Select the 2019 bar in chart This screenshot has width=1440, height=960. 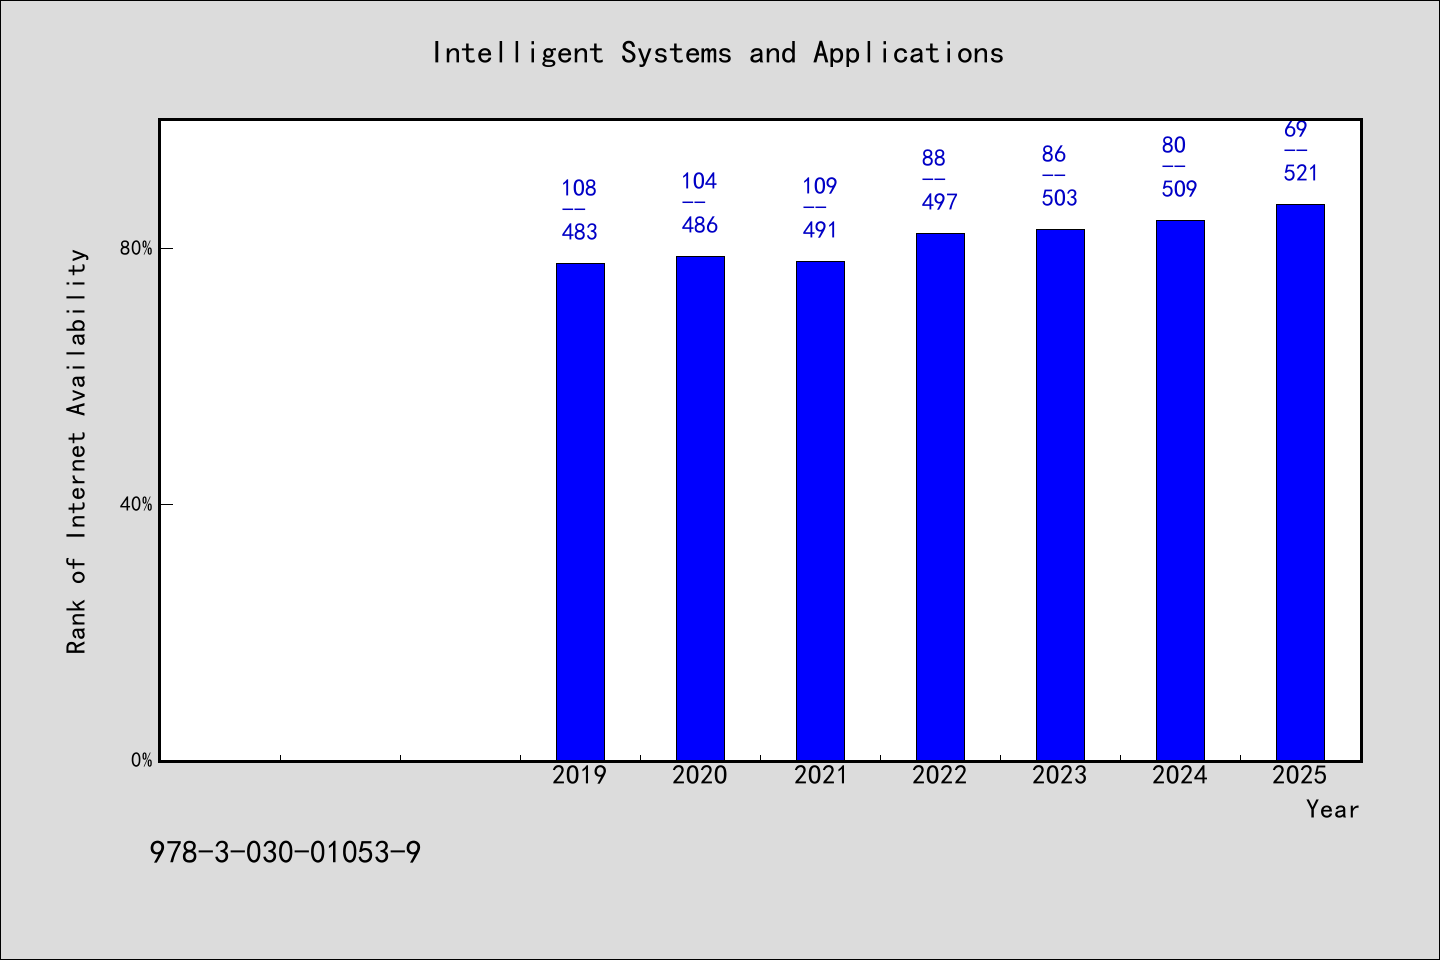[580, 512]
